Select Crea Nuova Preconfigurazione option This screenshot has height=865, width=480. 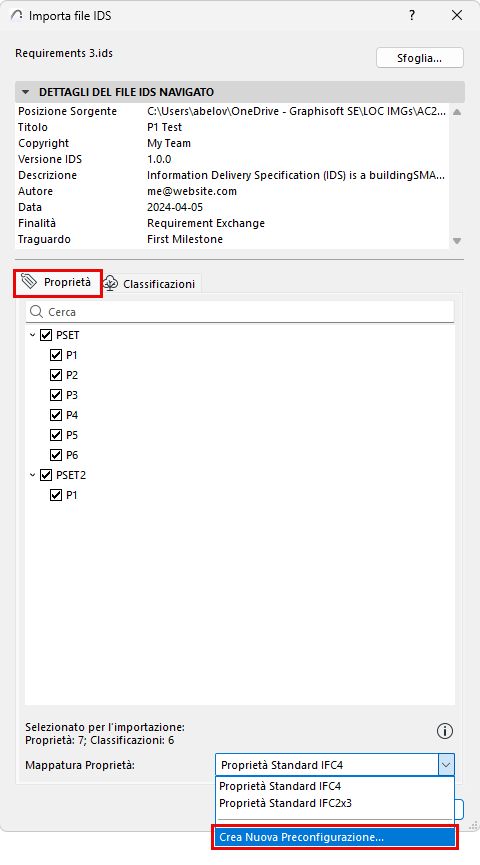334,837
